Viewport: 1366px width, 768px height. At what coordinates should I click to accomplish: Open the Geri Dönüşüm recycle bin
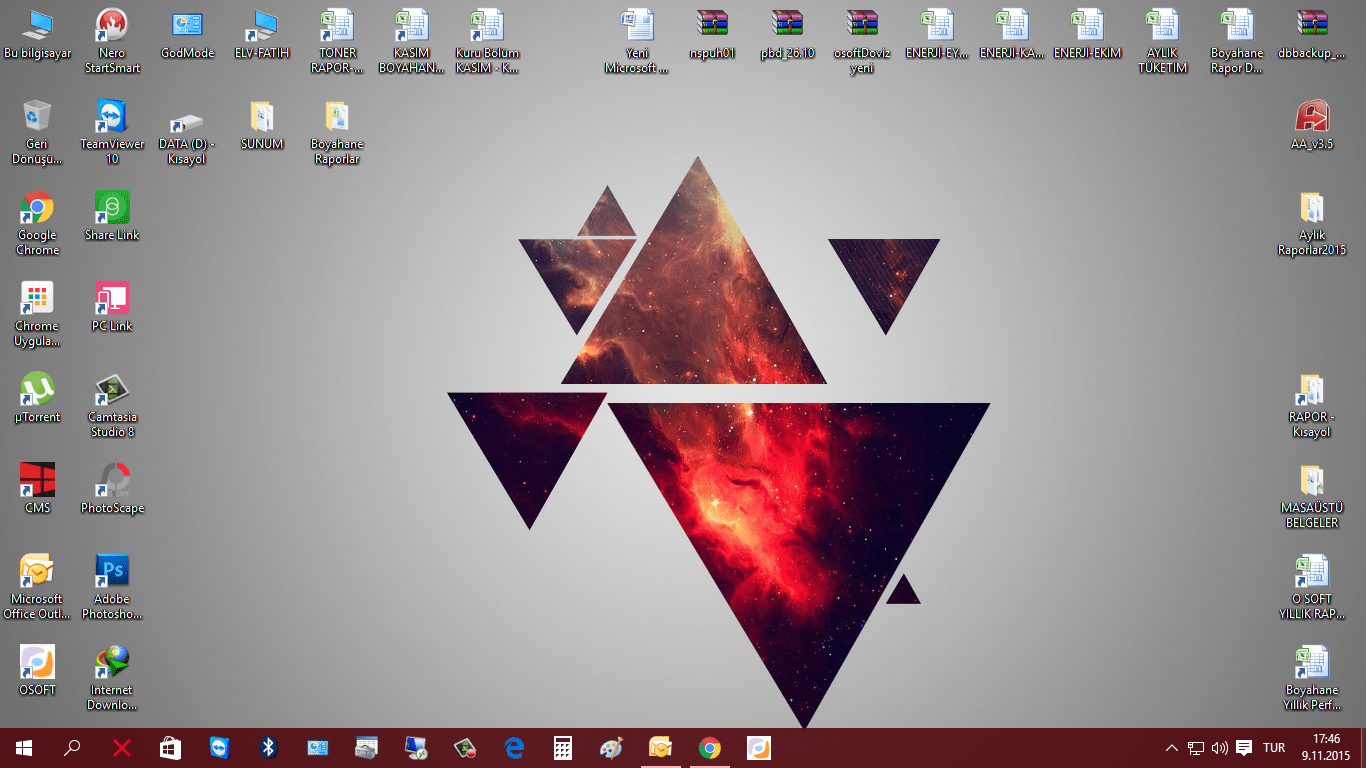(x=37, y=133)
